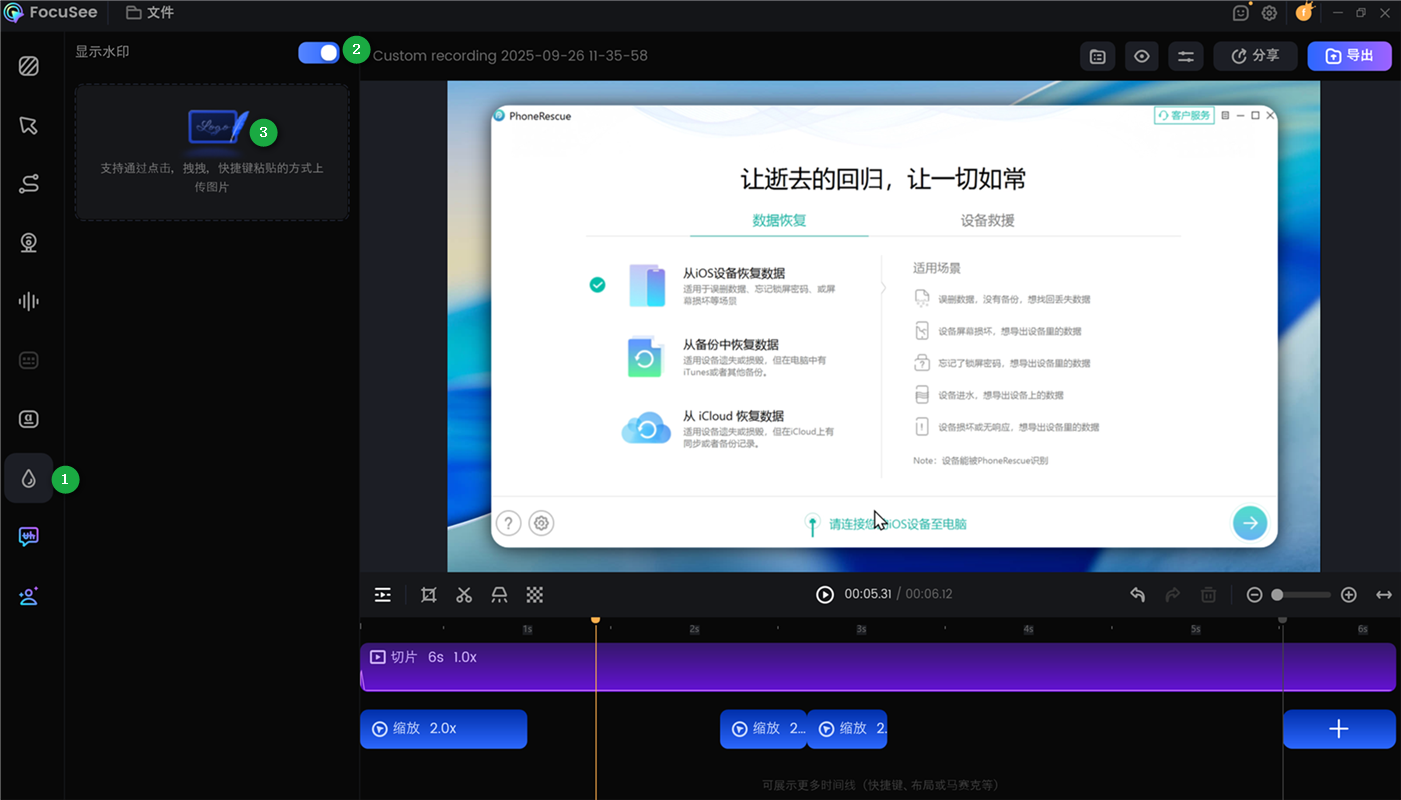
Task: Click the redo arrow
Action: coord(1173,595)
